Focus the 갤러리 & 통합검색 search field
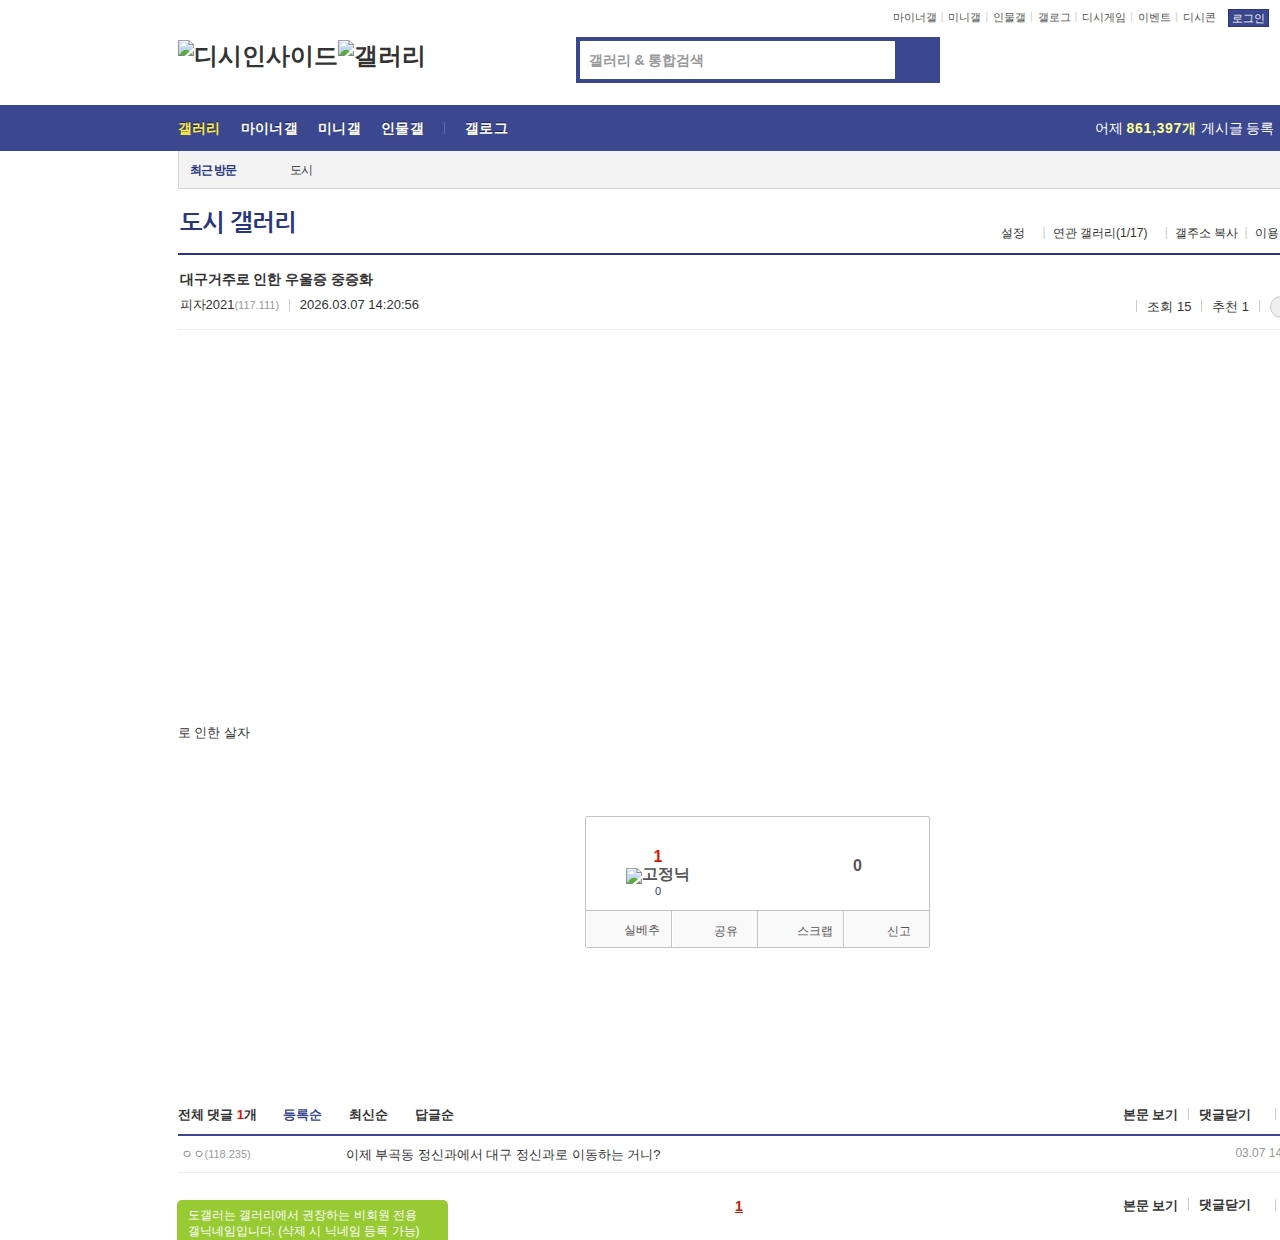The height and width of the screenshot is (1240, 1280). point(737,60)
